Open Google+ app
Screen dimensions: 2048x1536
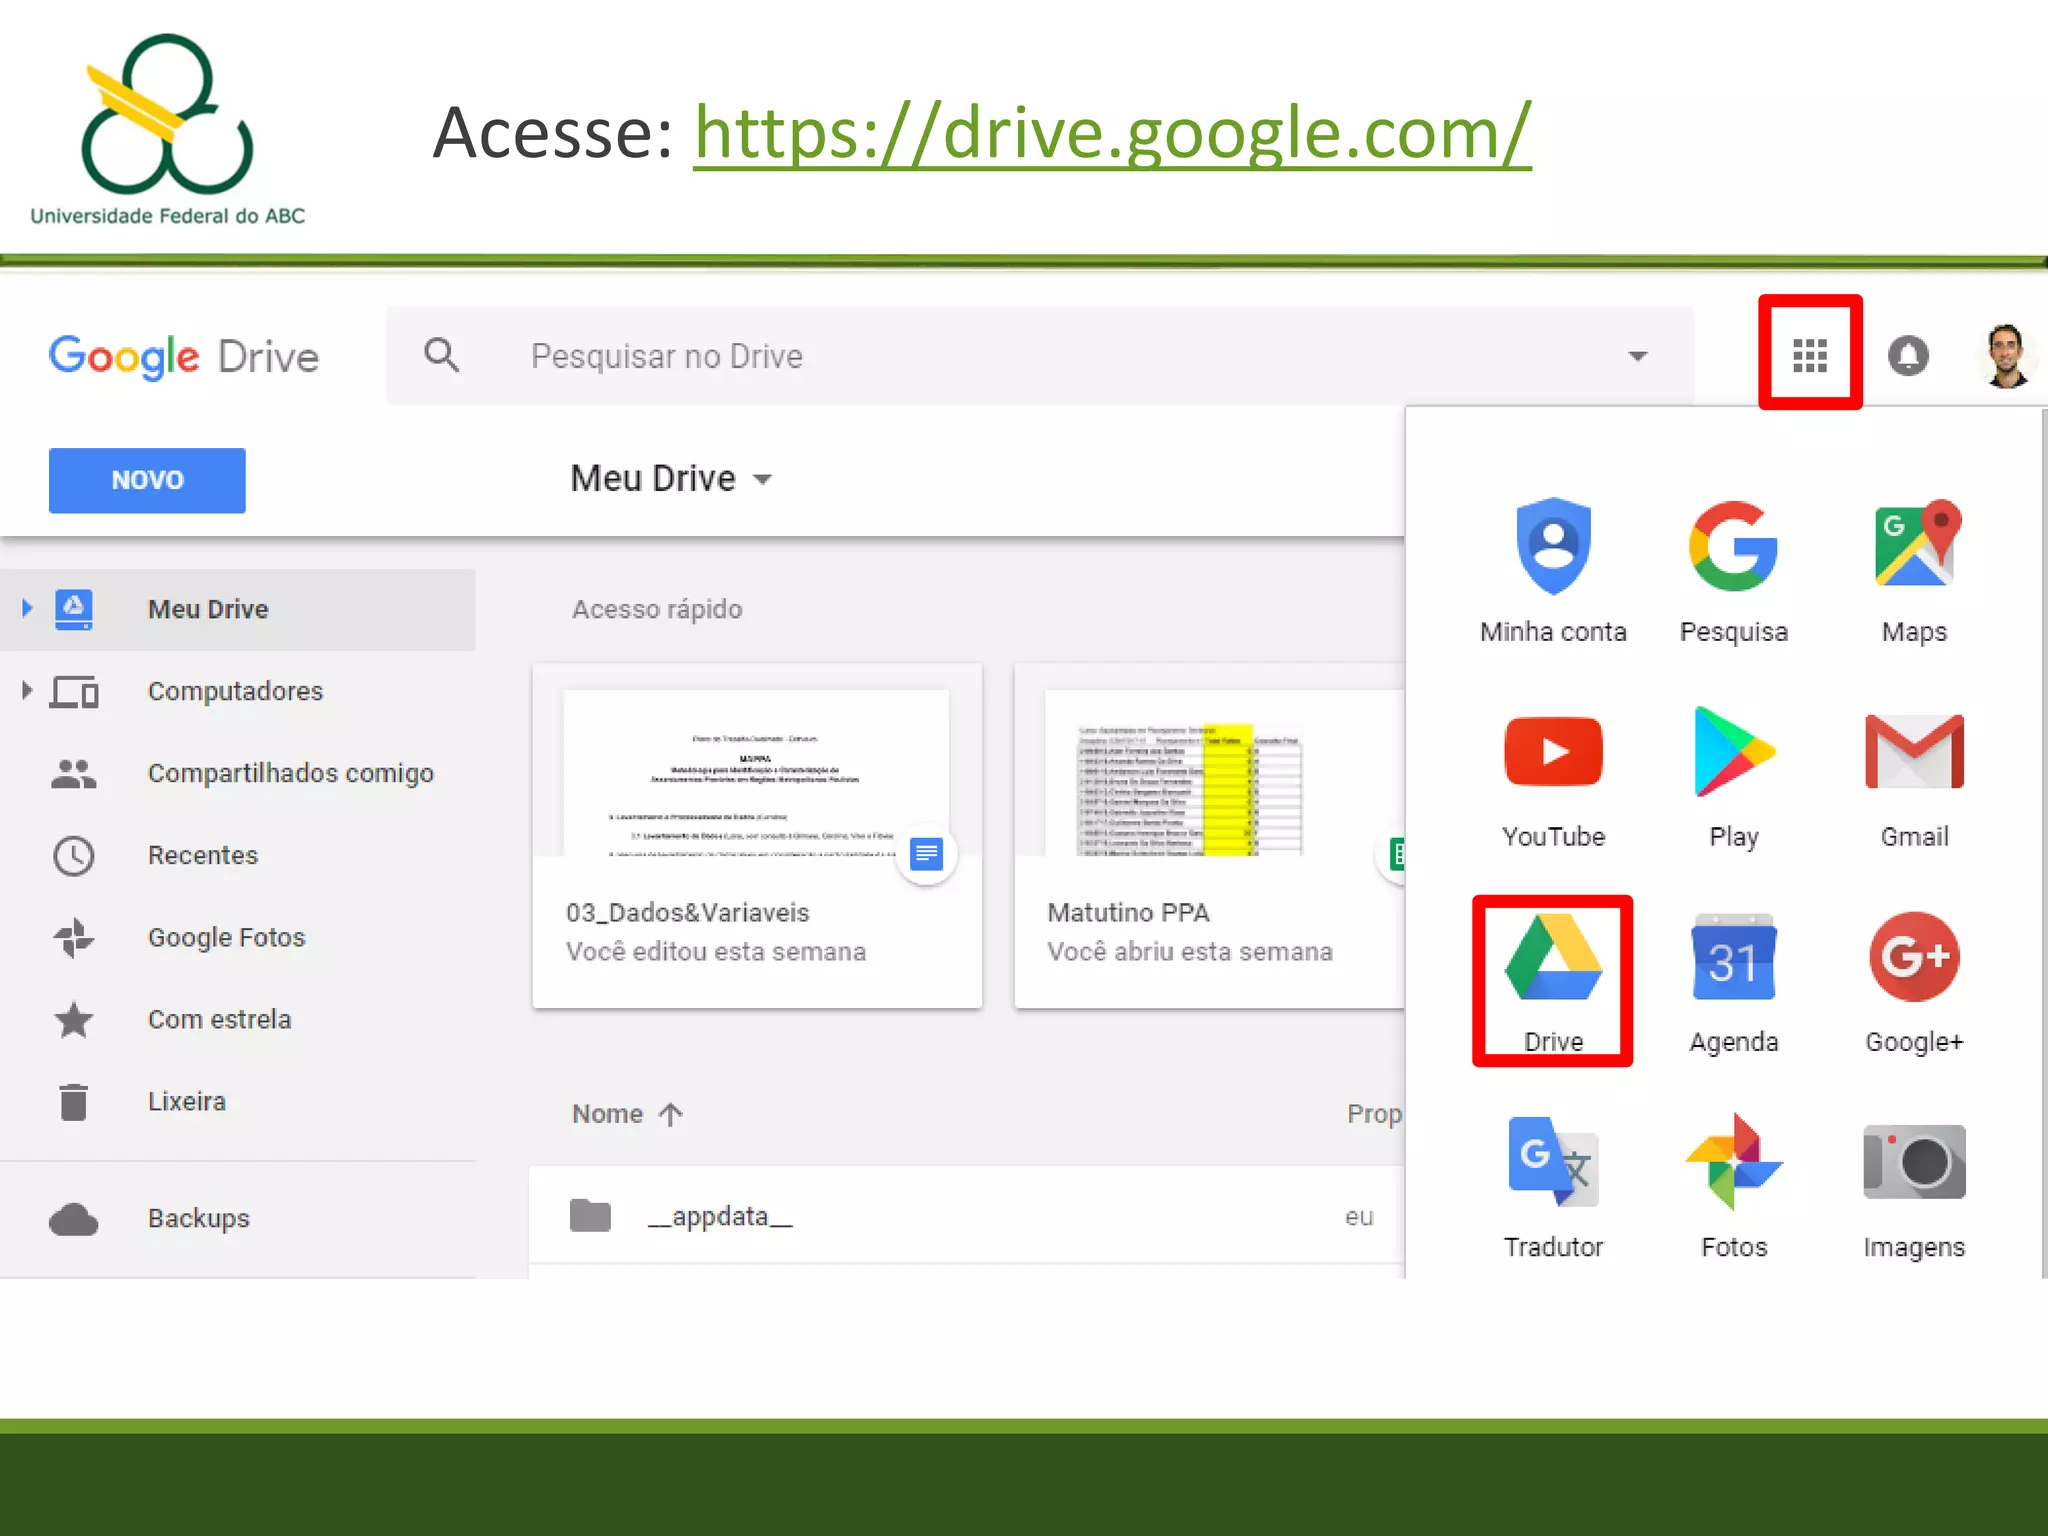[1914, 984]
